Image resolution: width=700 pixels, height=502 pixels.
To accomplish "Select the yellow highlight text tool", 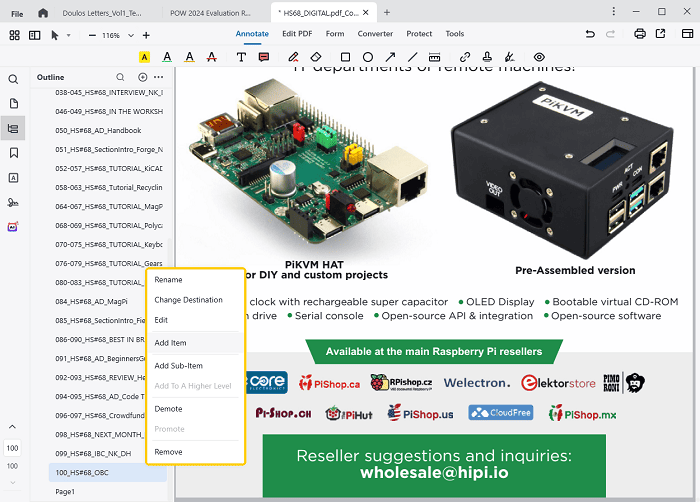I will (x=144, y=57).
